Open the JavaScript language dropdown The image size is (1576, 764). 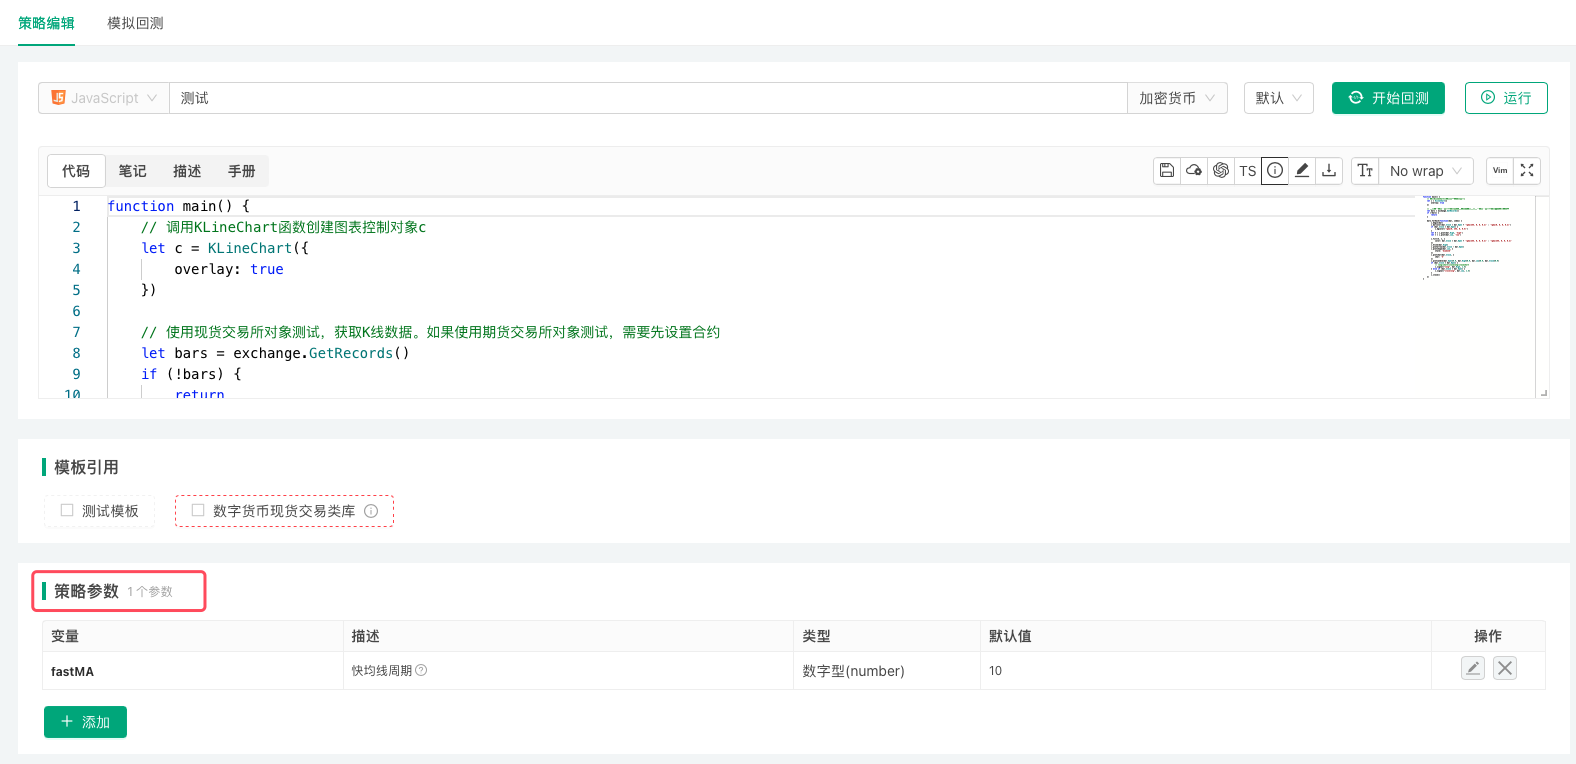(x=104, y=98)
